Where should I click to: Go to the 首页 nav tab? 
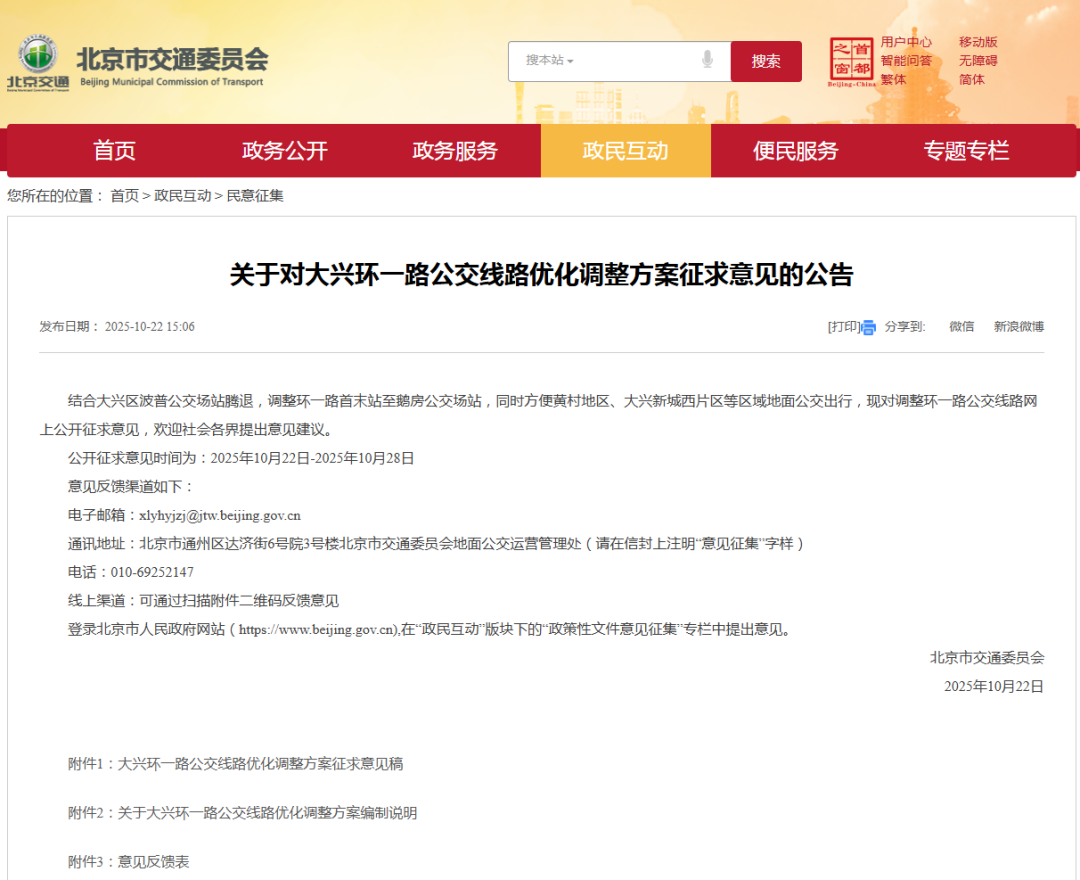[114, 151]
